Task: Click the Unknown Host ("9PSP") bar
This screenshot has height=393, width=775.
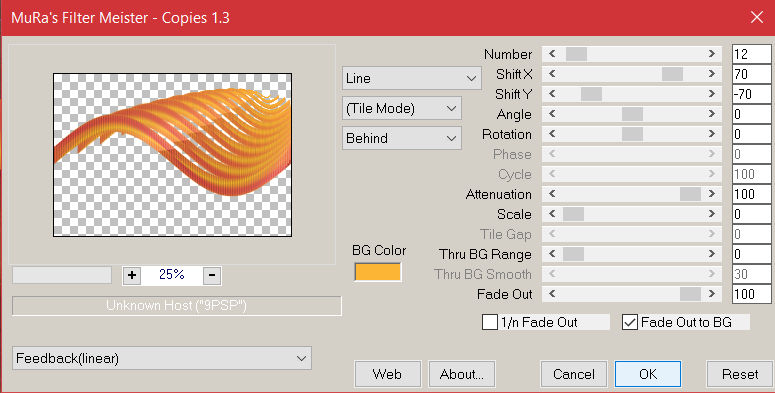Action: tap(176, 306)
